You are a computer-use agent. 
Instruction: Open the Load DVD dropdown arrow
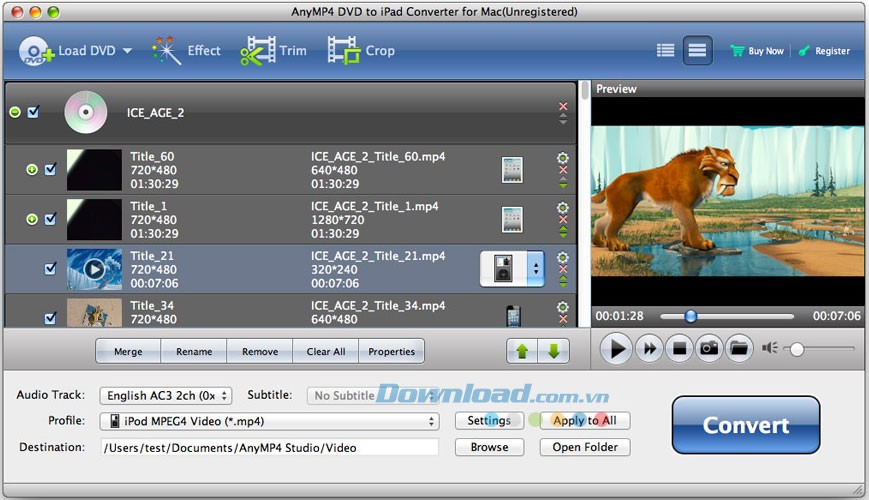click(127, 51)
